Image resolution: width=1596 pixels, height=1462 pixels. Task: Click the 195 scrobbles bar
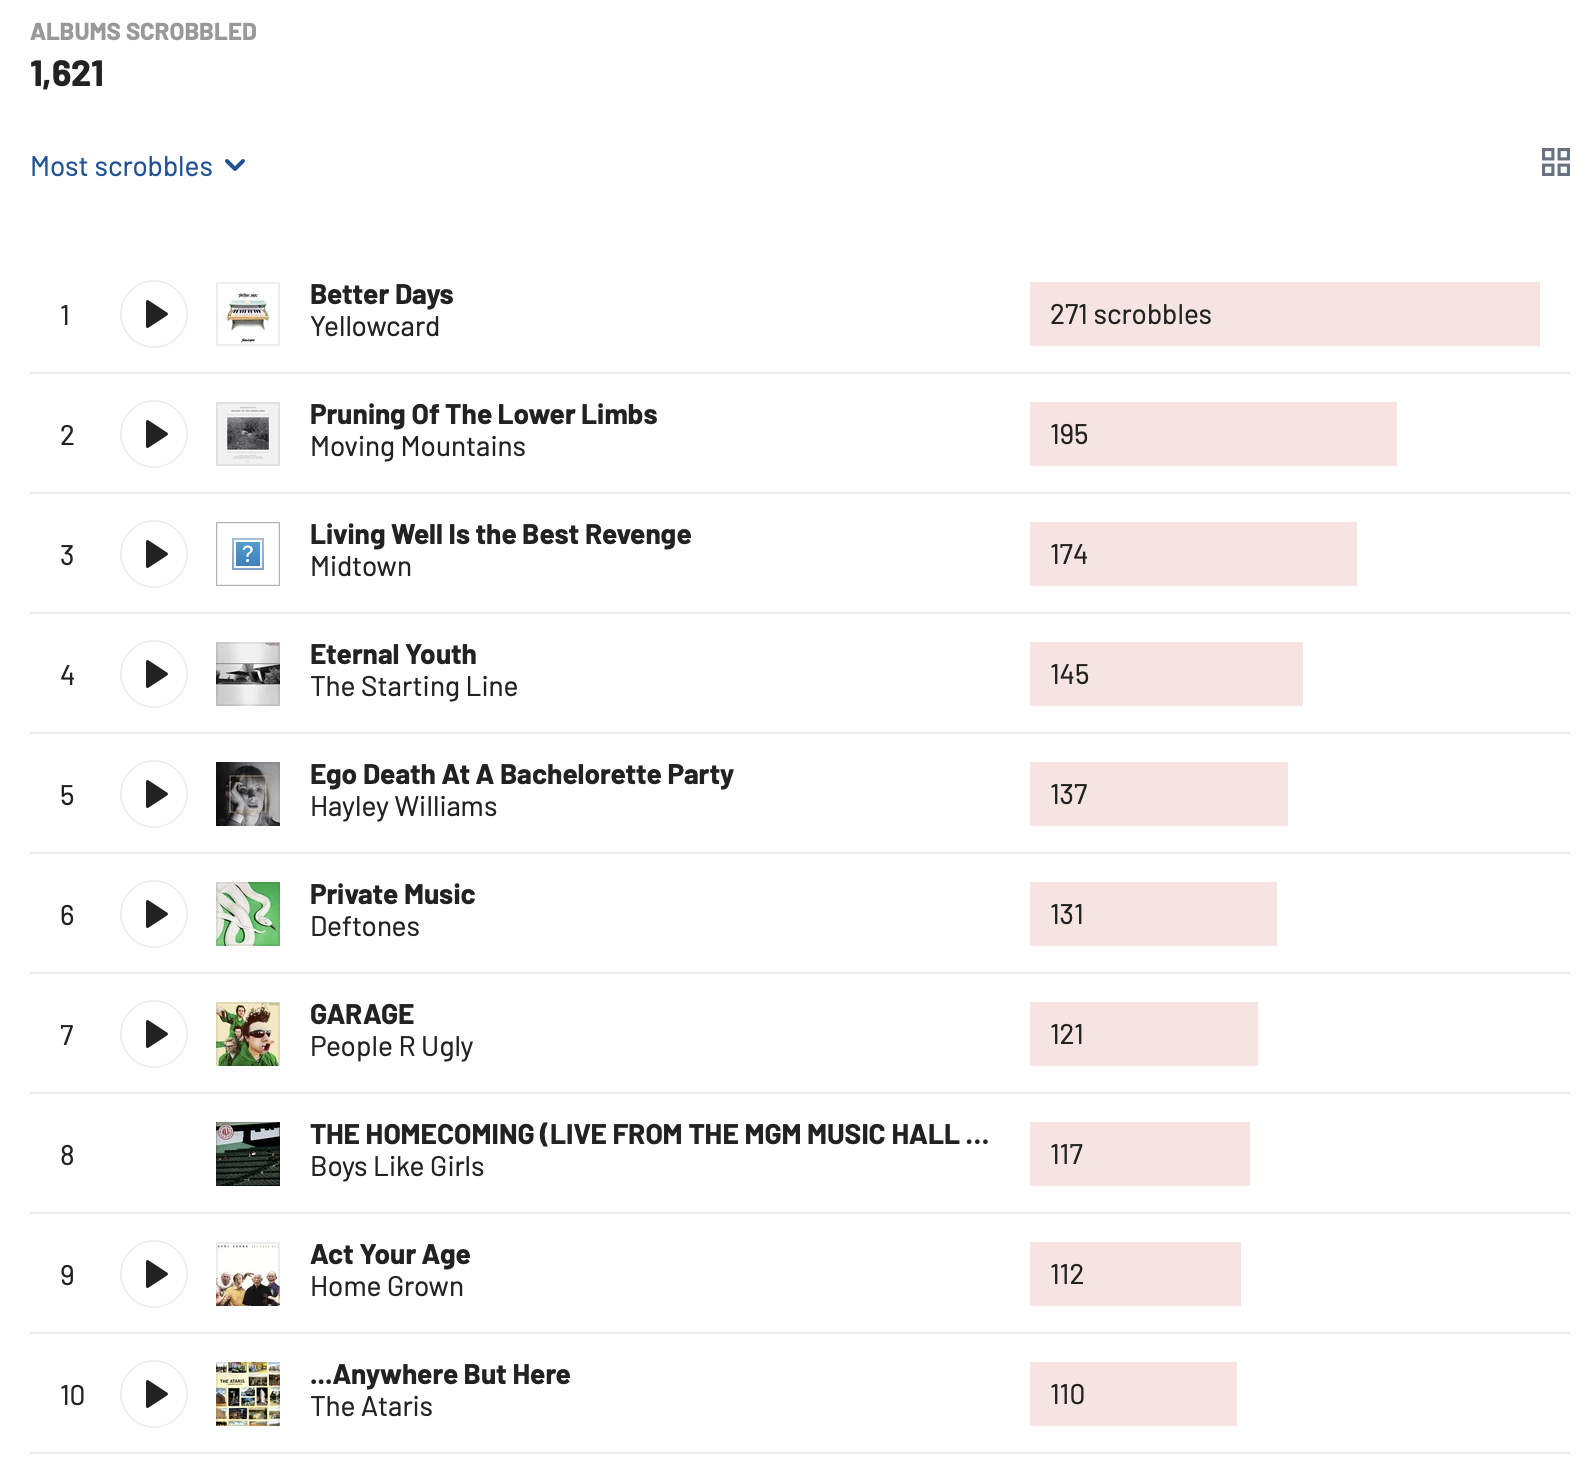click(x=1212, y=434)
